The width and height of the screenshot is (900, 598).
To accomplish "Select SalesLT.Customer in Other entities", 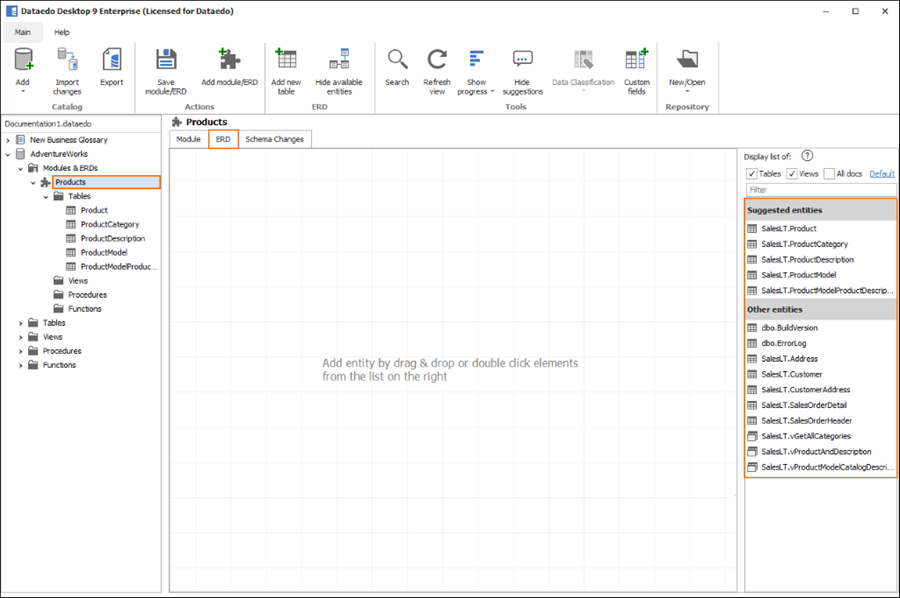I will (791, 374).
